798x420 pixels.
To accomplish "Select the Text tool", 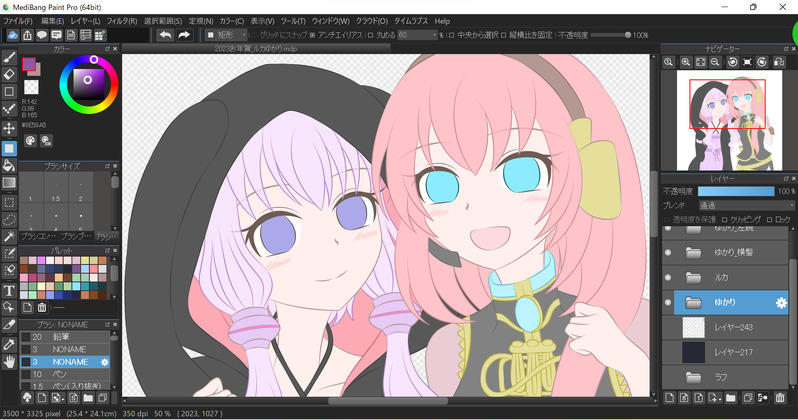I will pyautogui.click(x=9, y=290).
